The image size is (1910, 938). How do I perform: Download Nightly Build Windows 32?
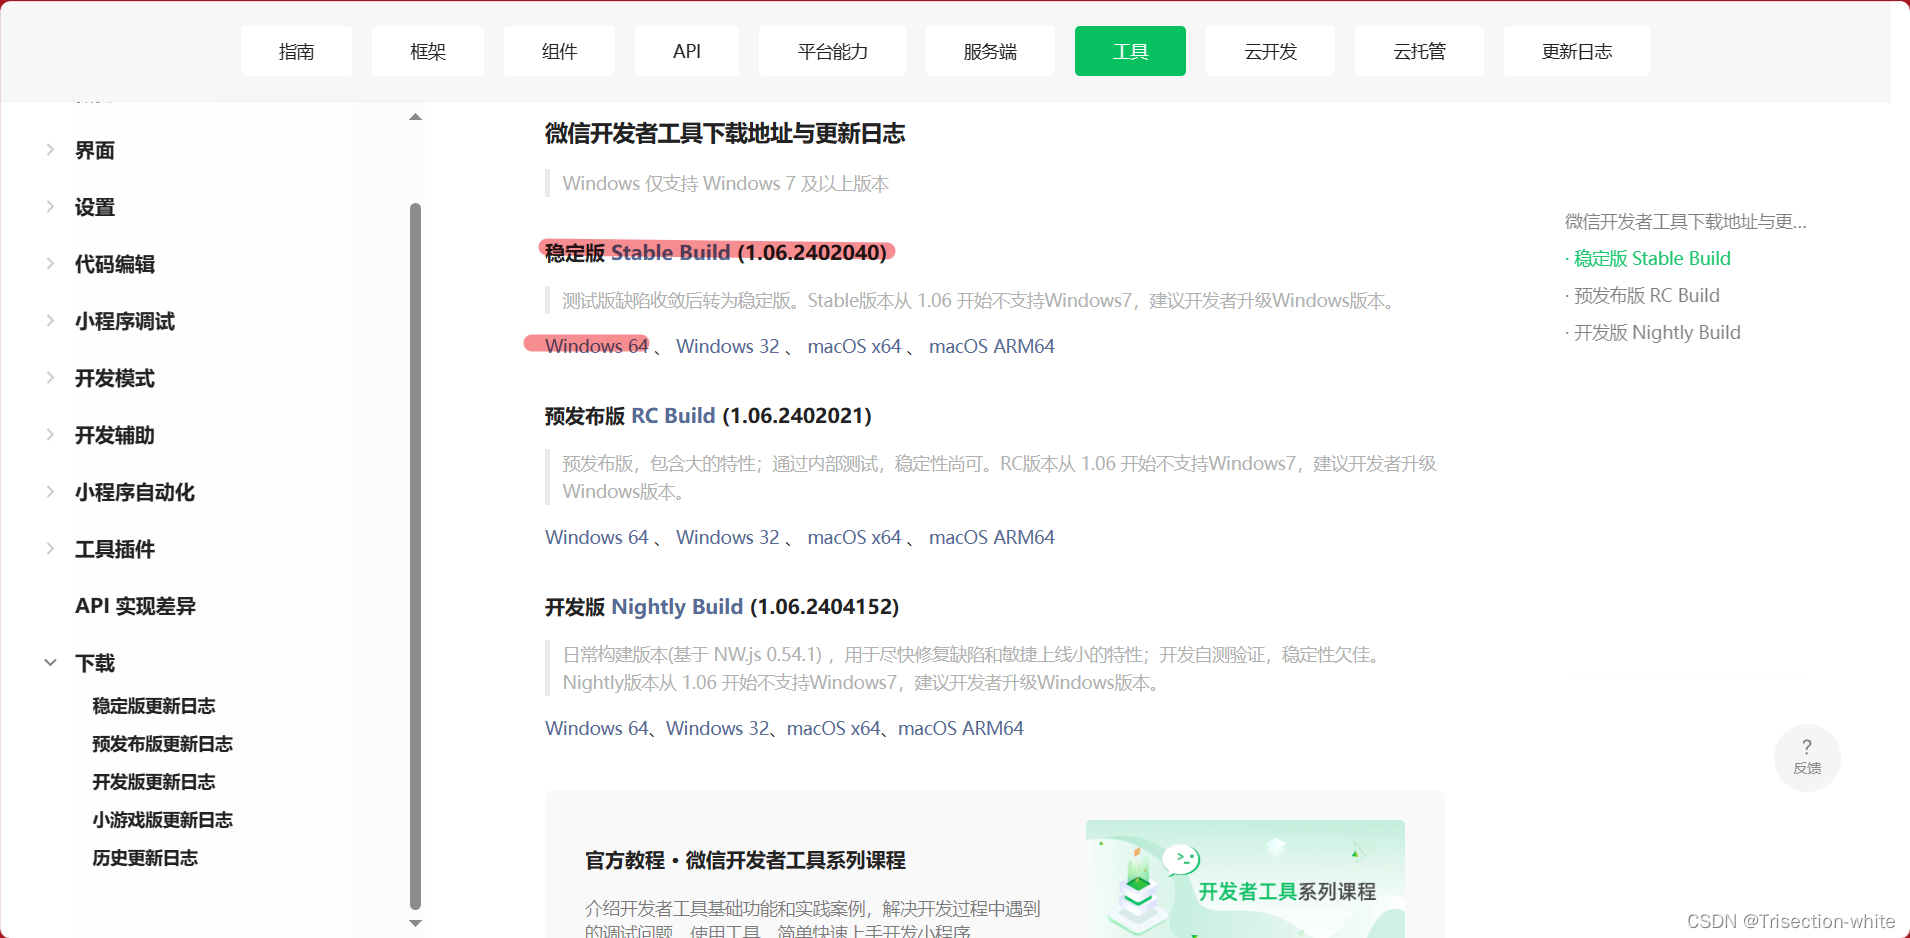[718, 728]
